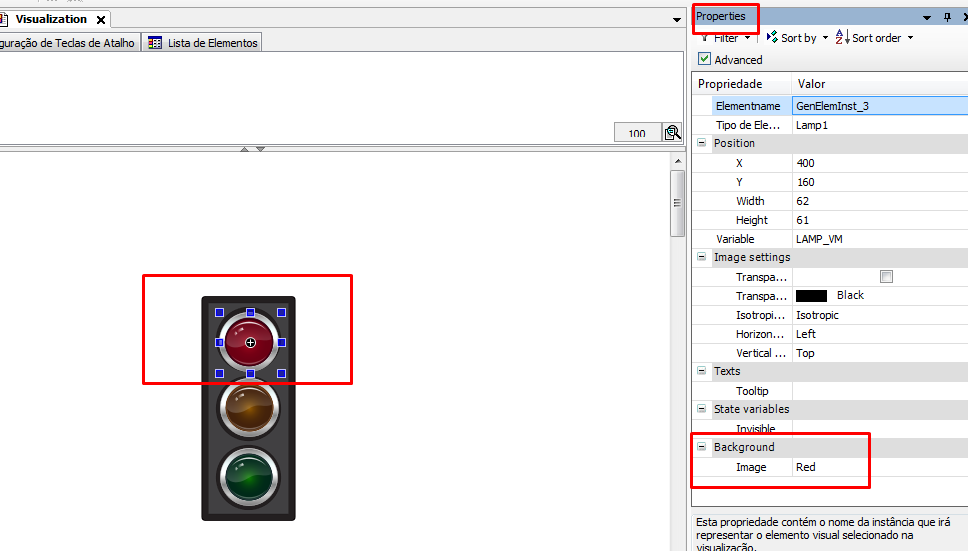Select the green lamp in the traffic light

point(250,472)
